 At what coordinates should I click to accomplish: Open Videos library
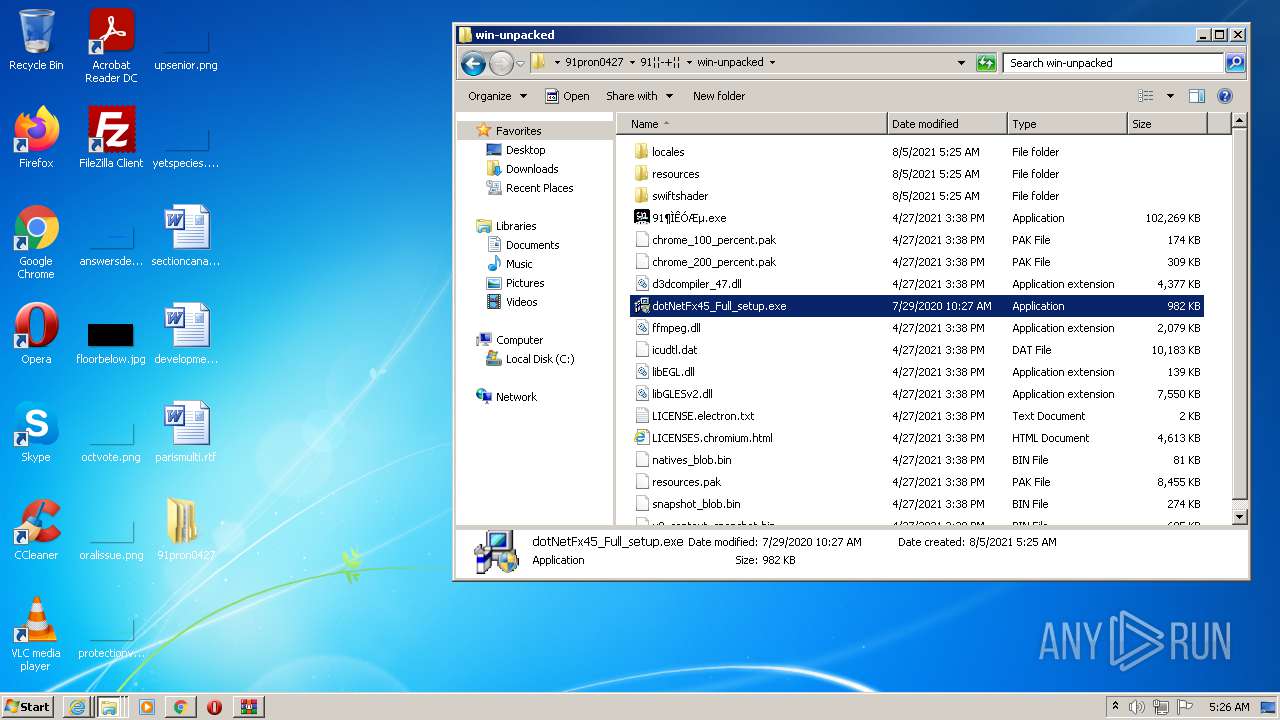point(521,302)
